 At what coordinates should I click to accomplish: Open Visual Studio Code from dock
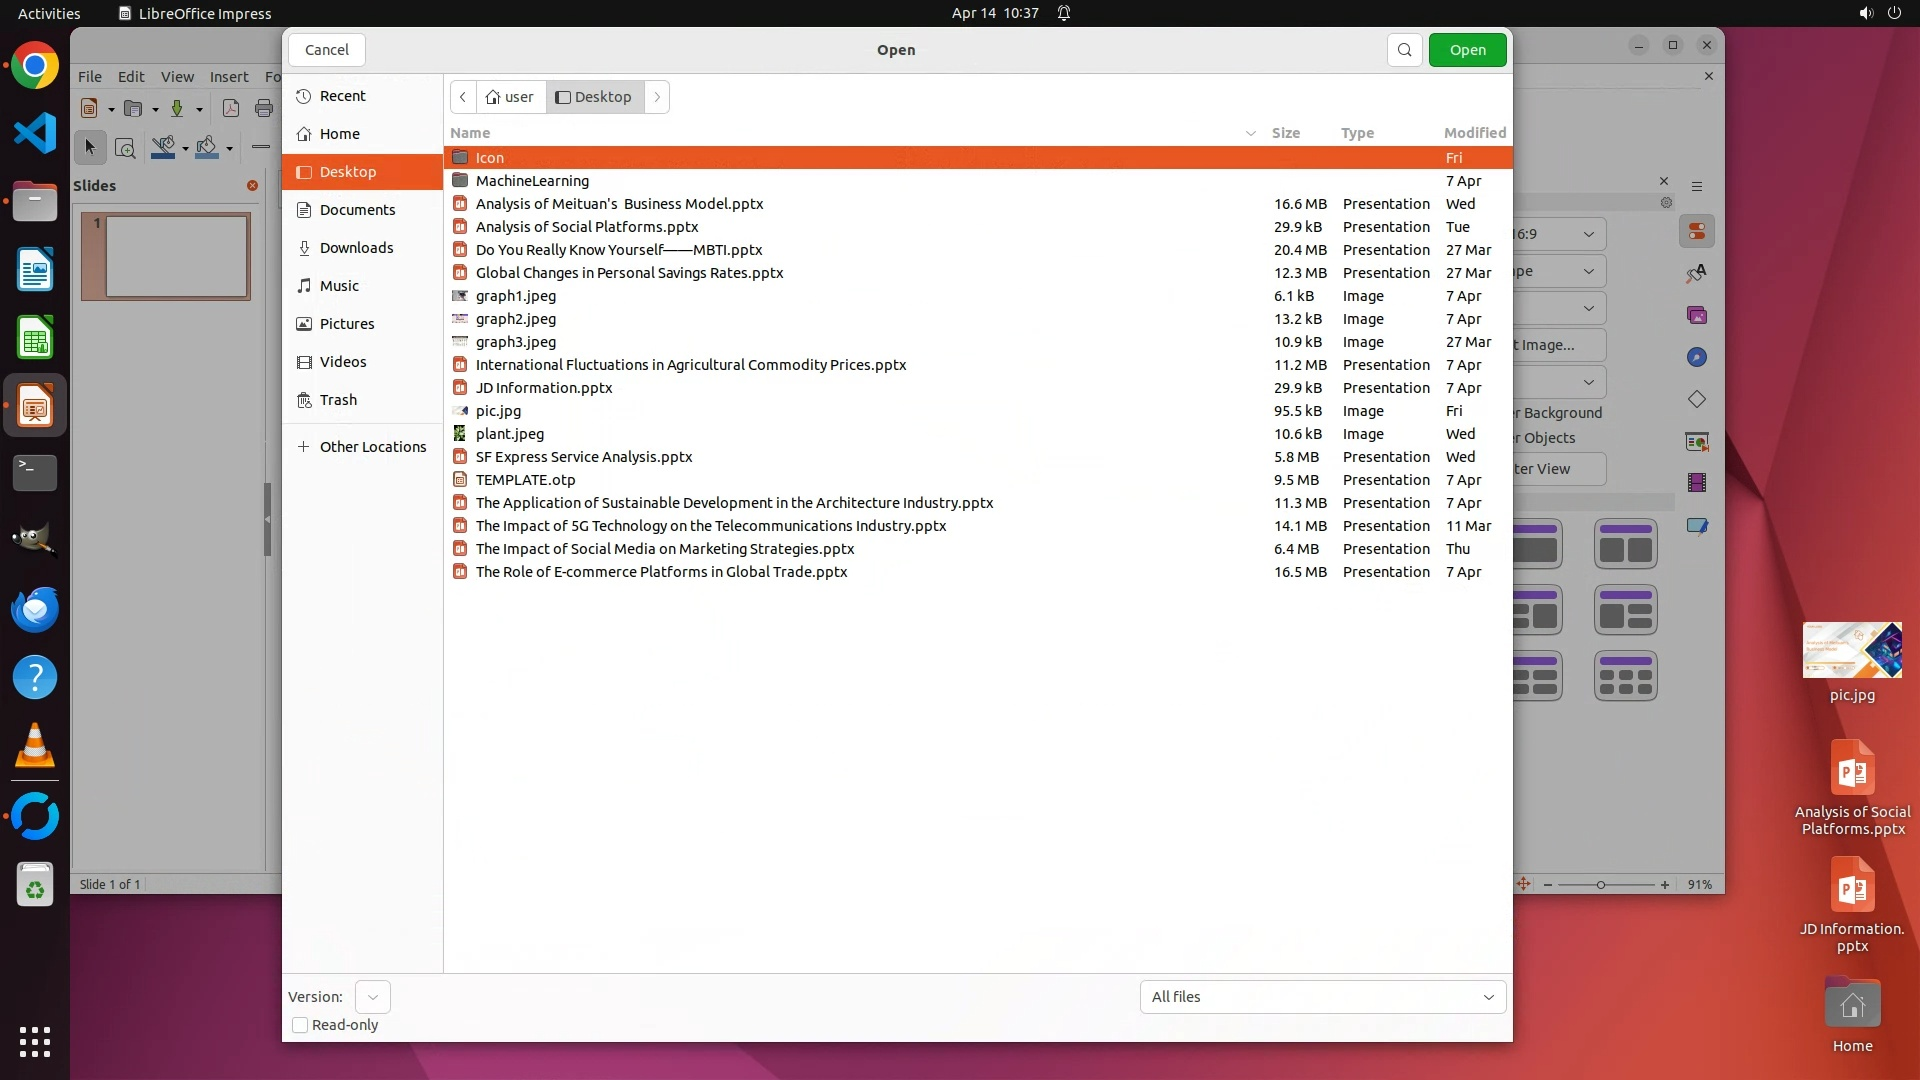(x=35, y=133)
